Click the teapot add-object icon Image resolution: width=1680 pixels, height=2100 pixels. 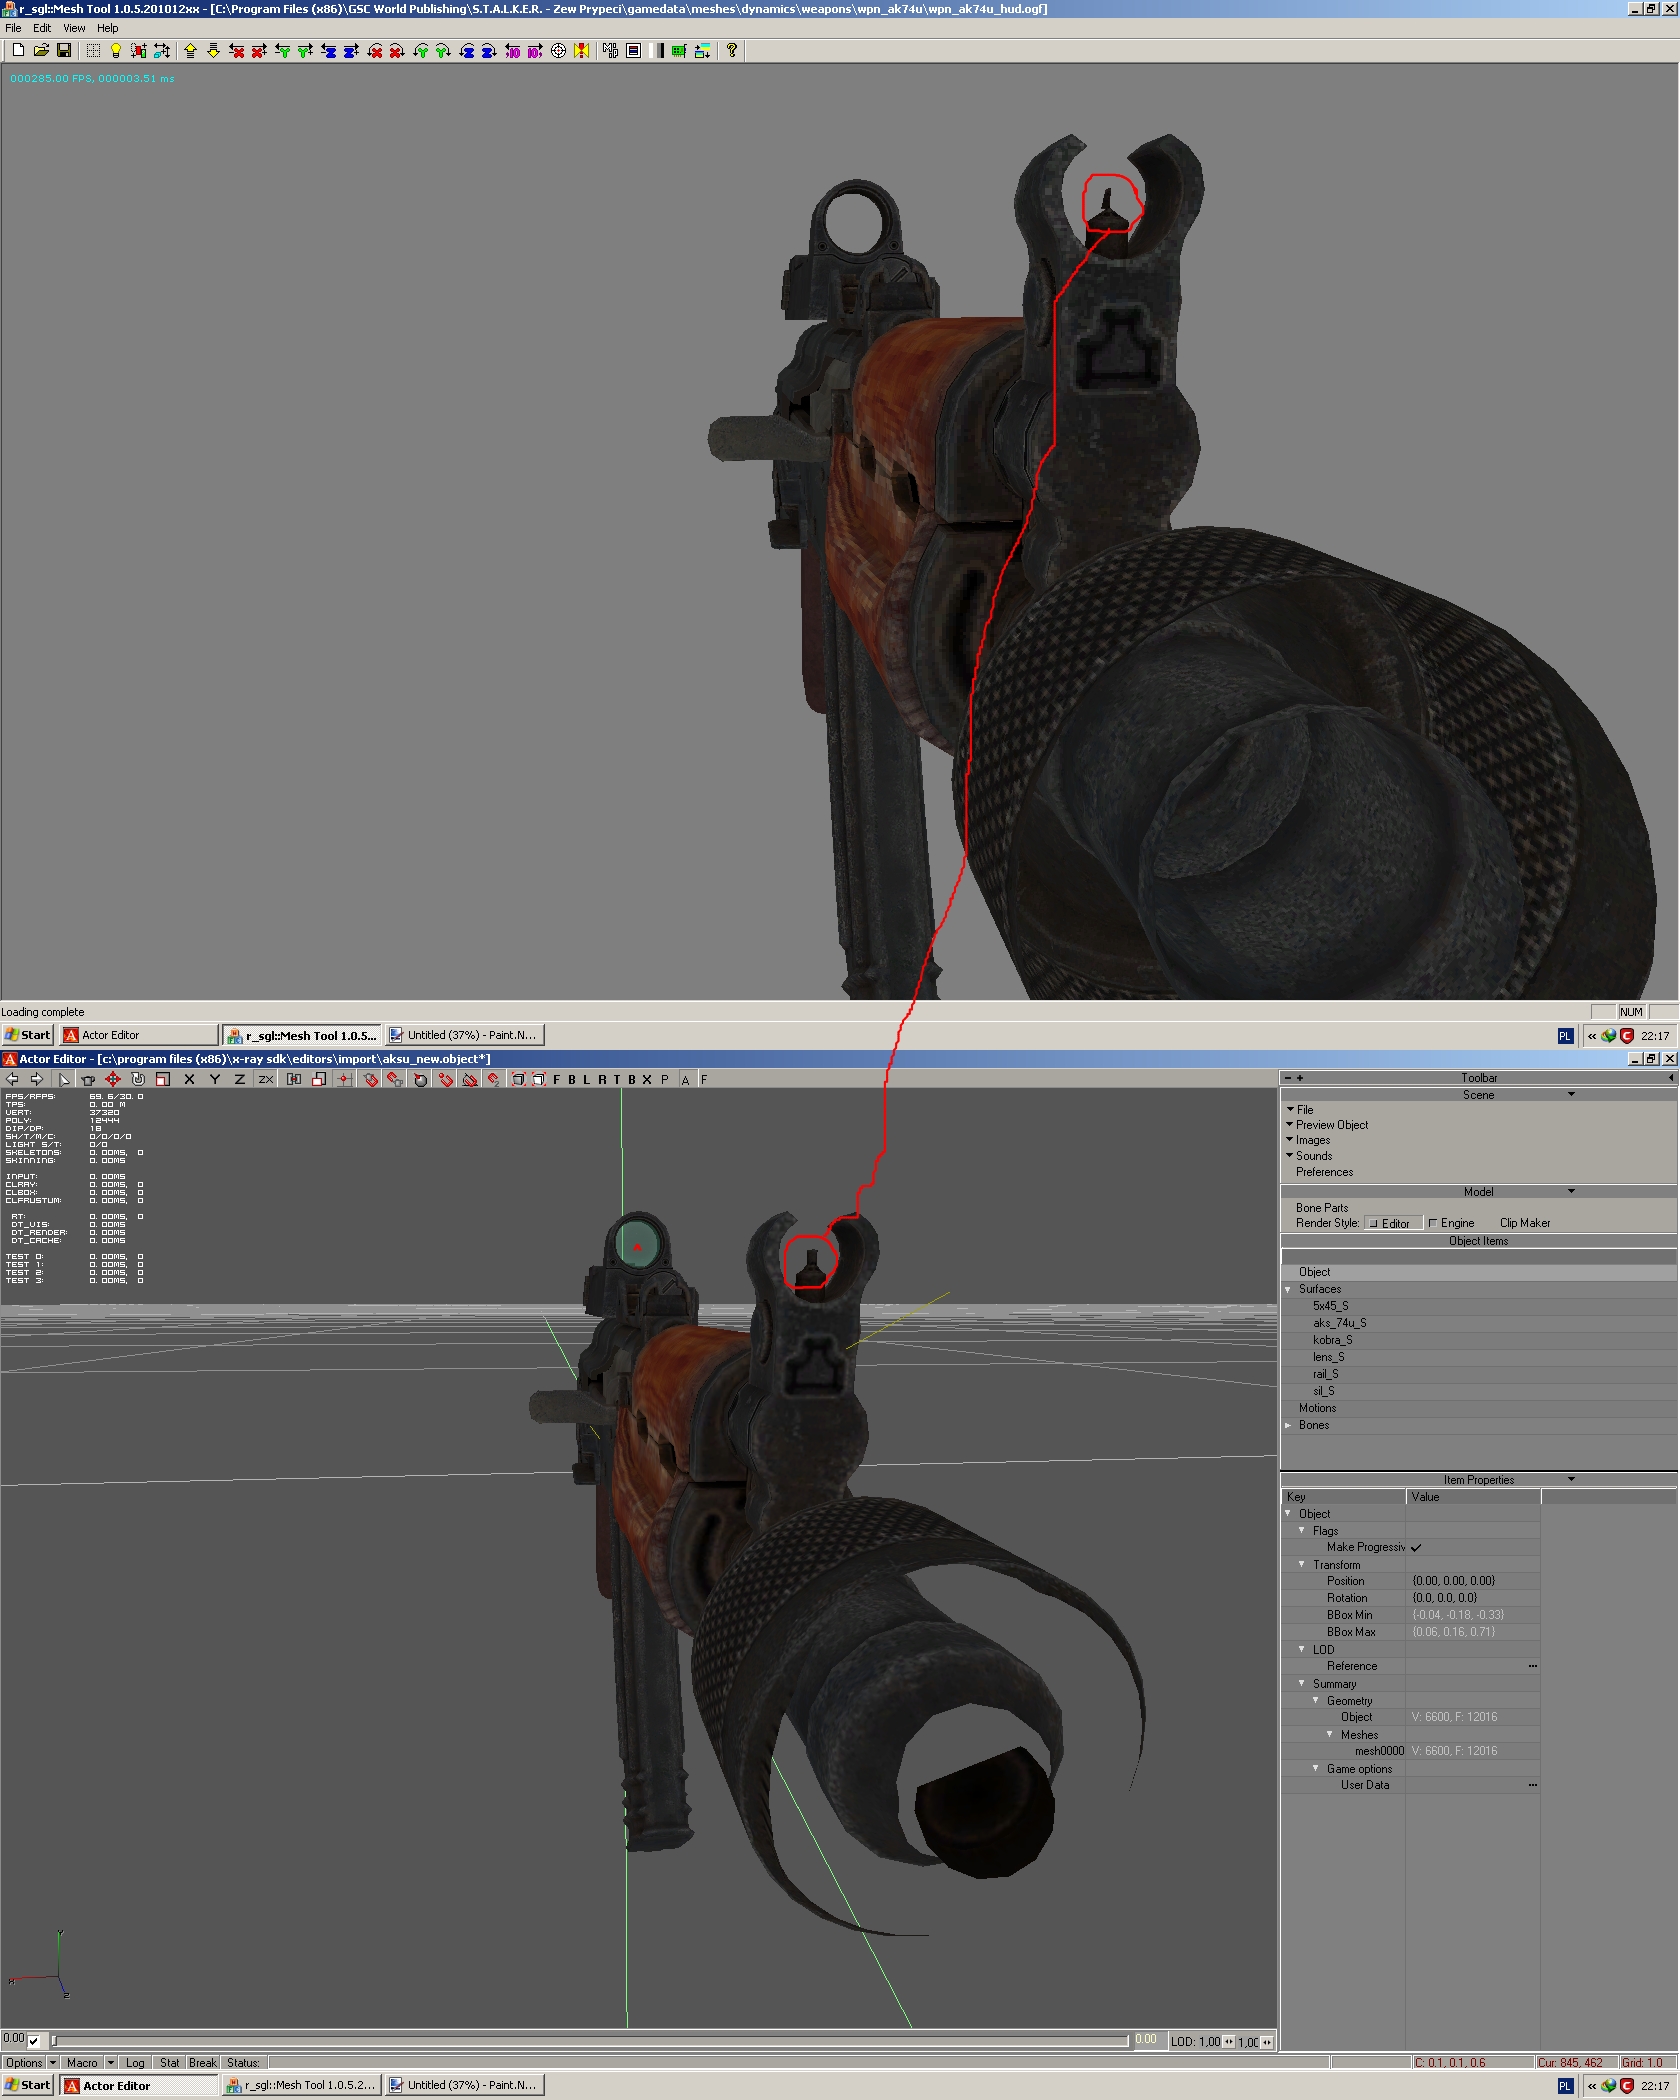[88, 1079]
